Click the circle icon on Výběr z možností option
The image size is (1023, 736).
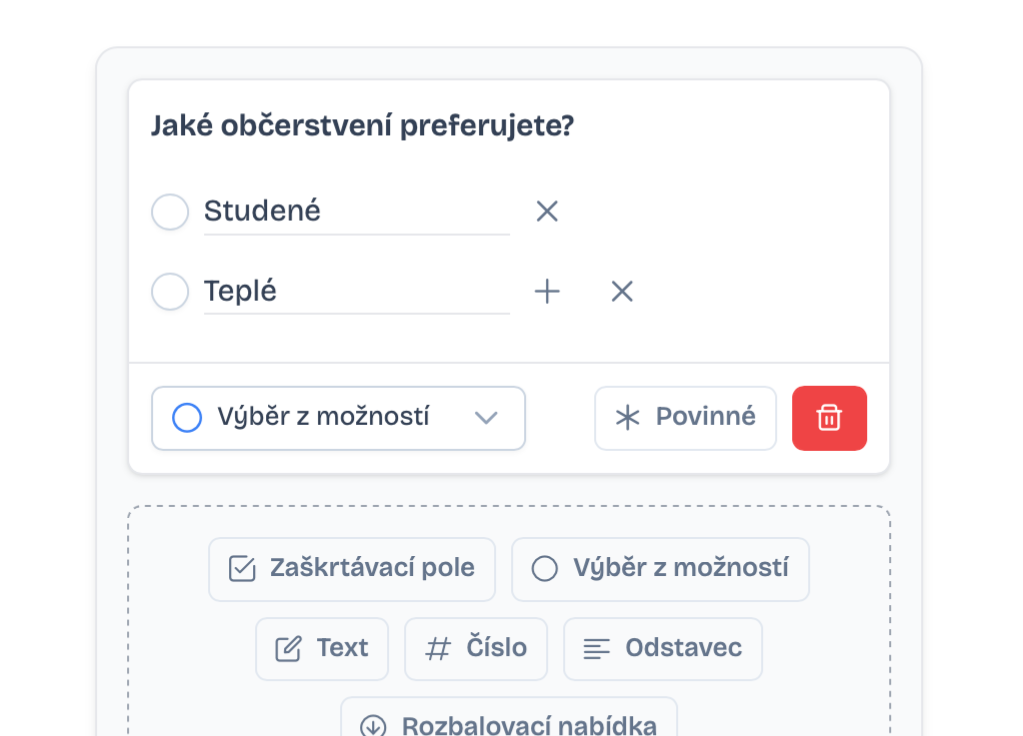[x=545, y=568]
